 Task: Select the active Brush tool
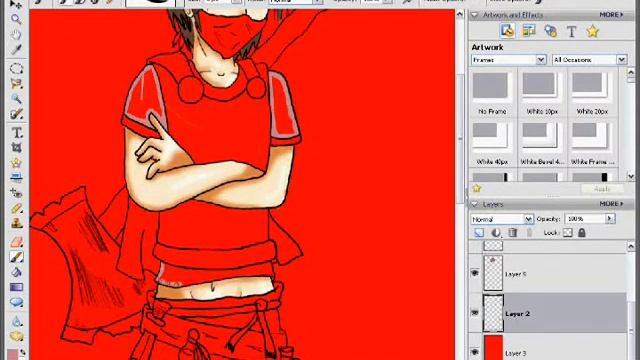pyautogui.click(x=16, y=257)
